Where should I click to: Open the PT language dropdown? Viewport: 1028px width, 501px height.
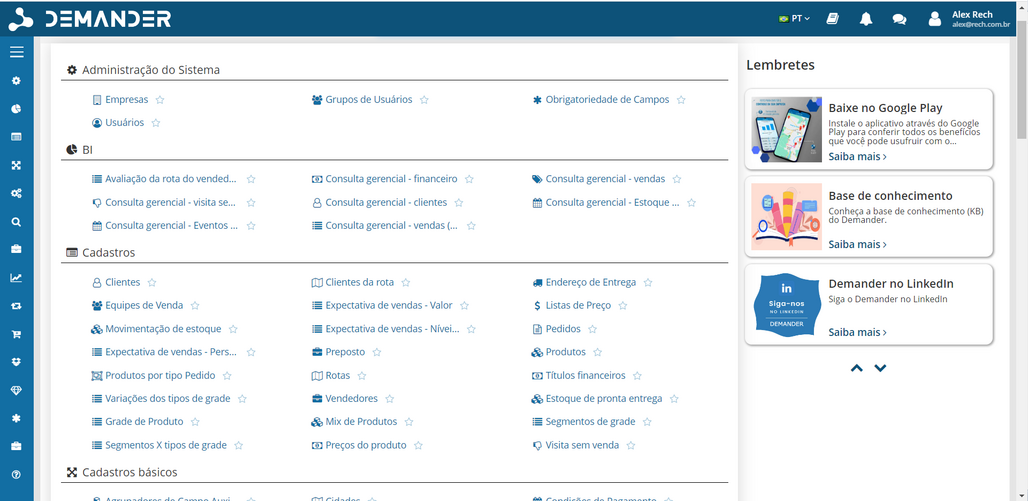[x=794, y=19]
